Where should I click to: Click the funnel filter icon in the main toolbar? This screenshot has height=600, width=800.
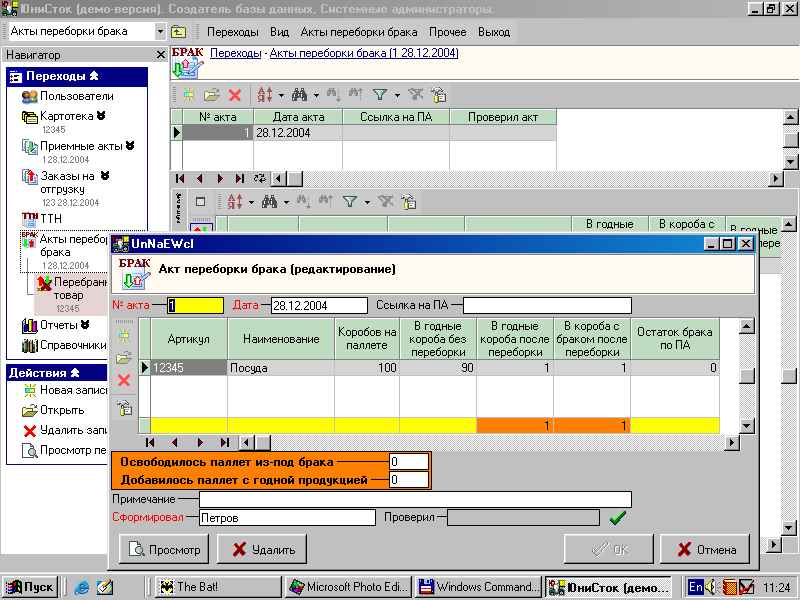coord(380,95)
